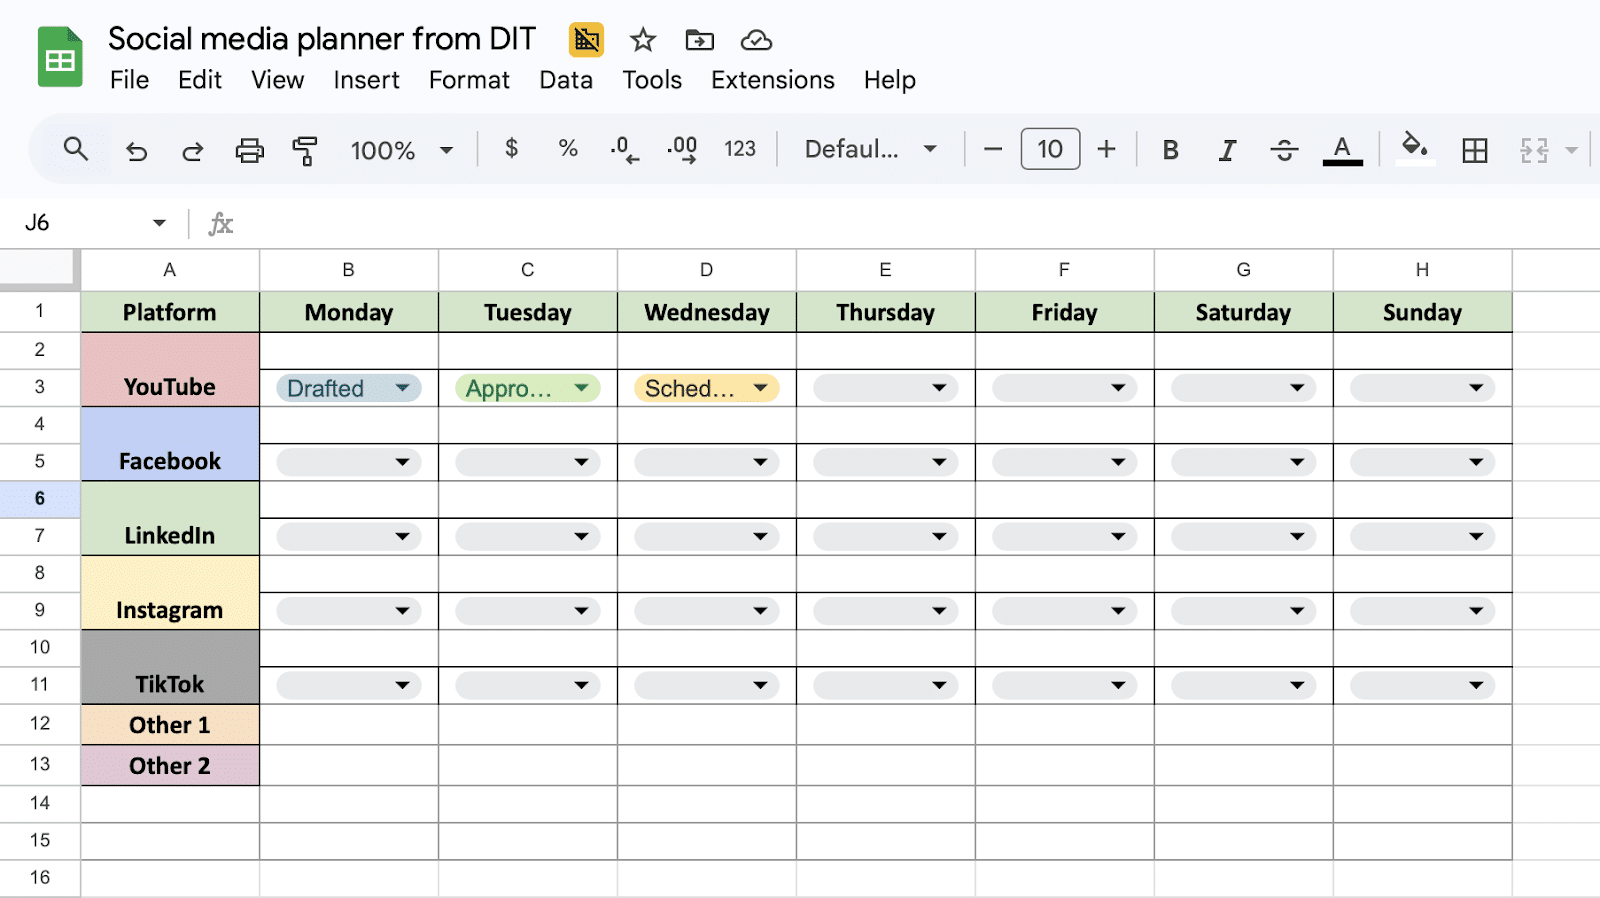Format selection as percent

point(568,149)
